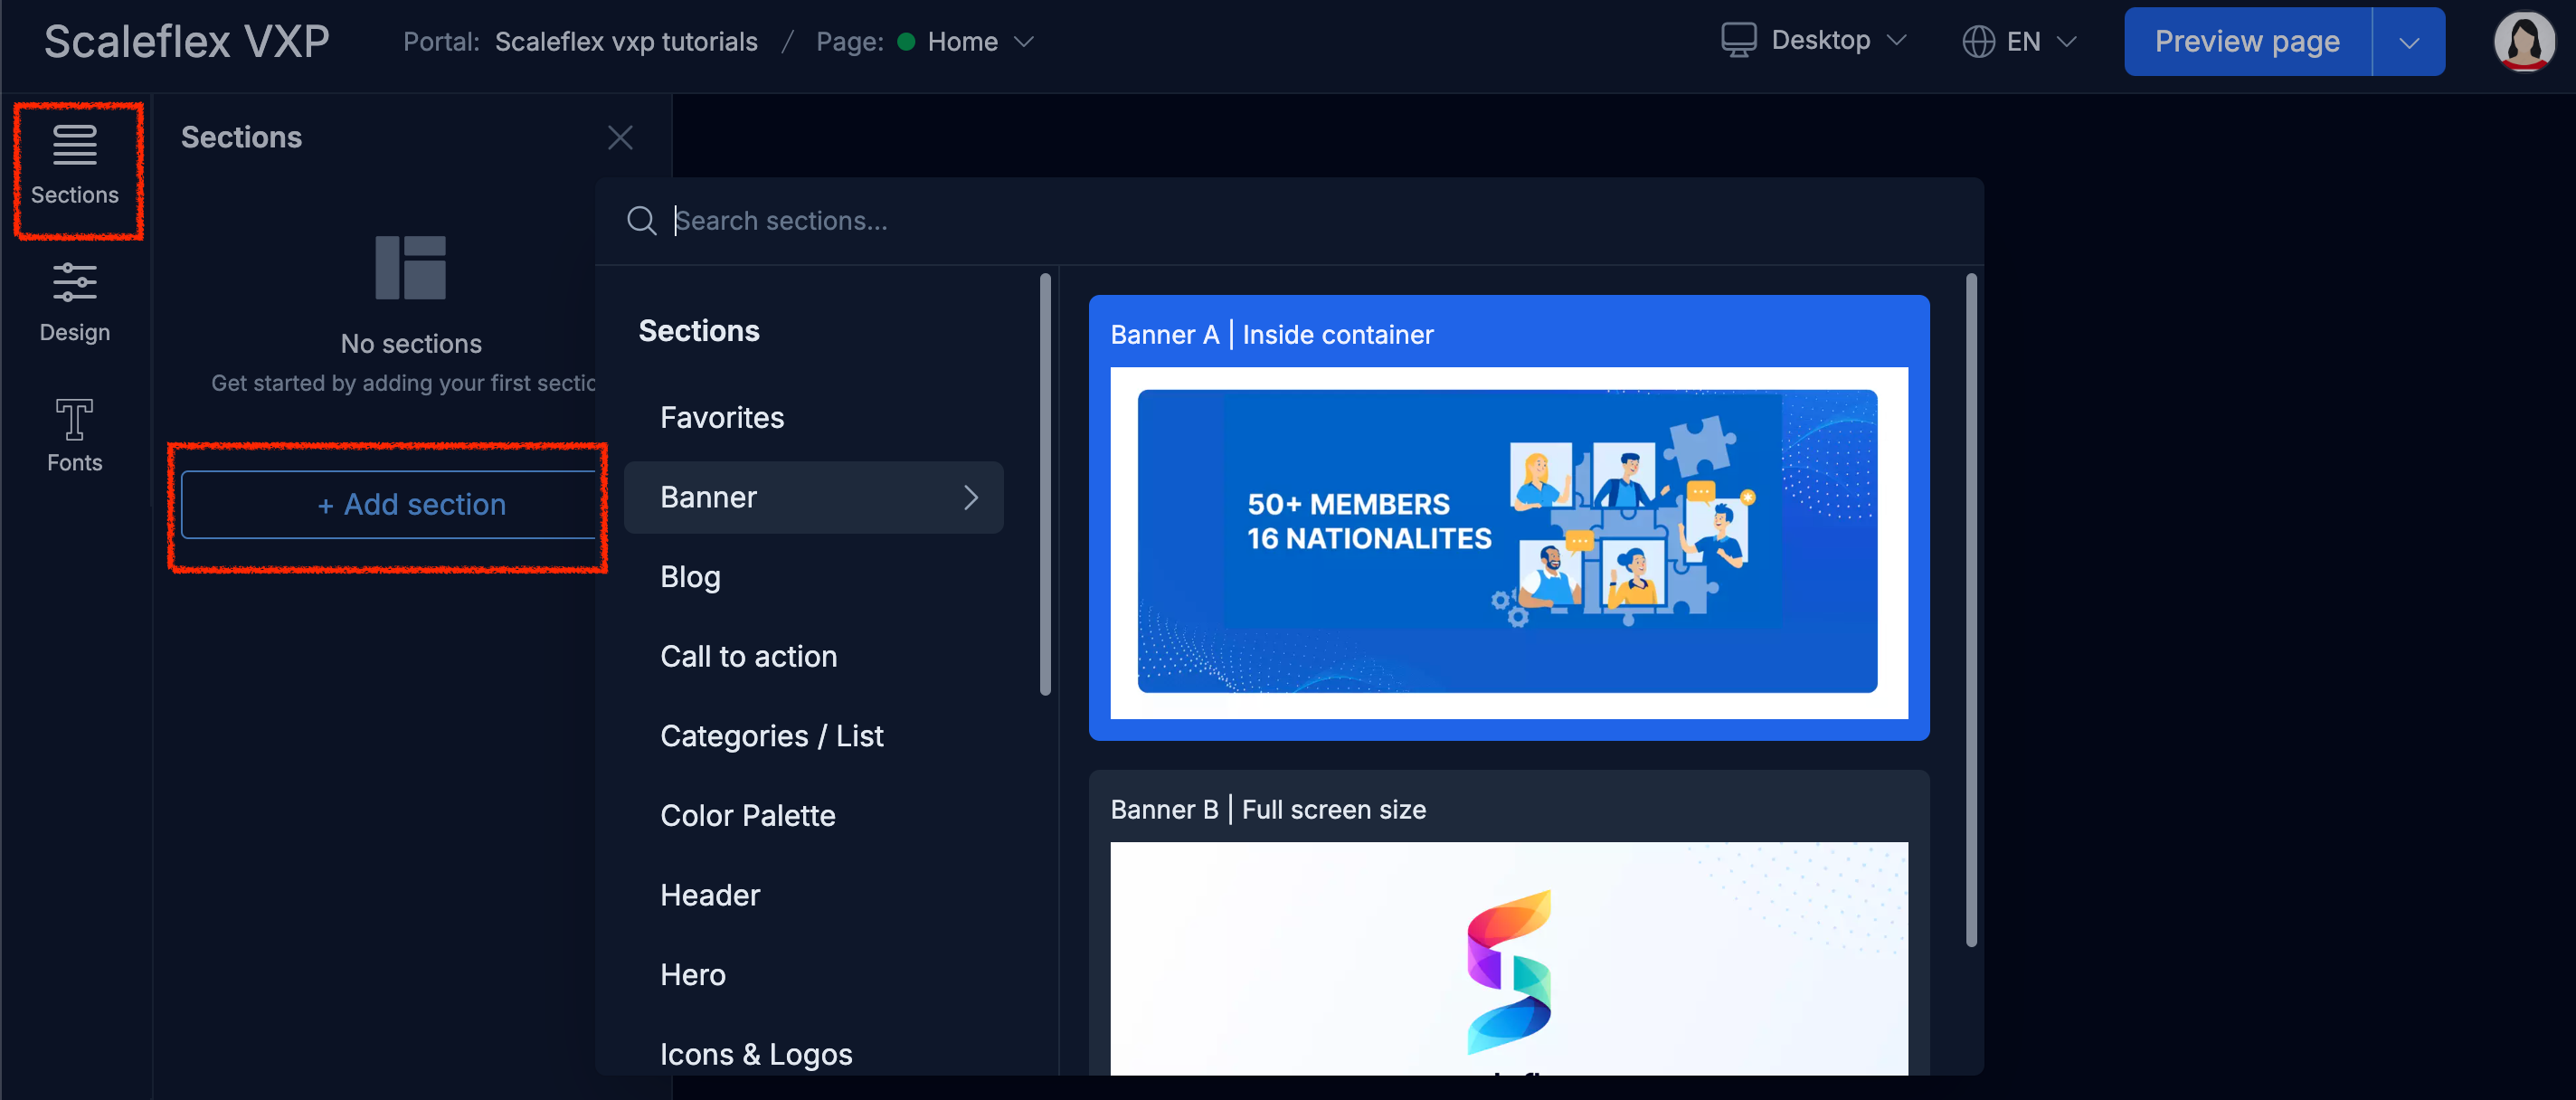The height and width of the screenshot is (1100, 2576).
Task: Expand the Banner category chevron
Action: (970, 497)
